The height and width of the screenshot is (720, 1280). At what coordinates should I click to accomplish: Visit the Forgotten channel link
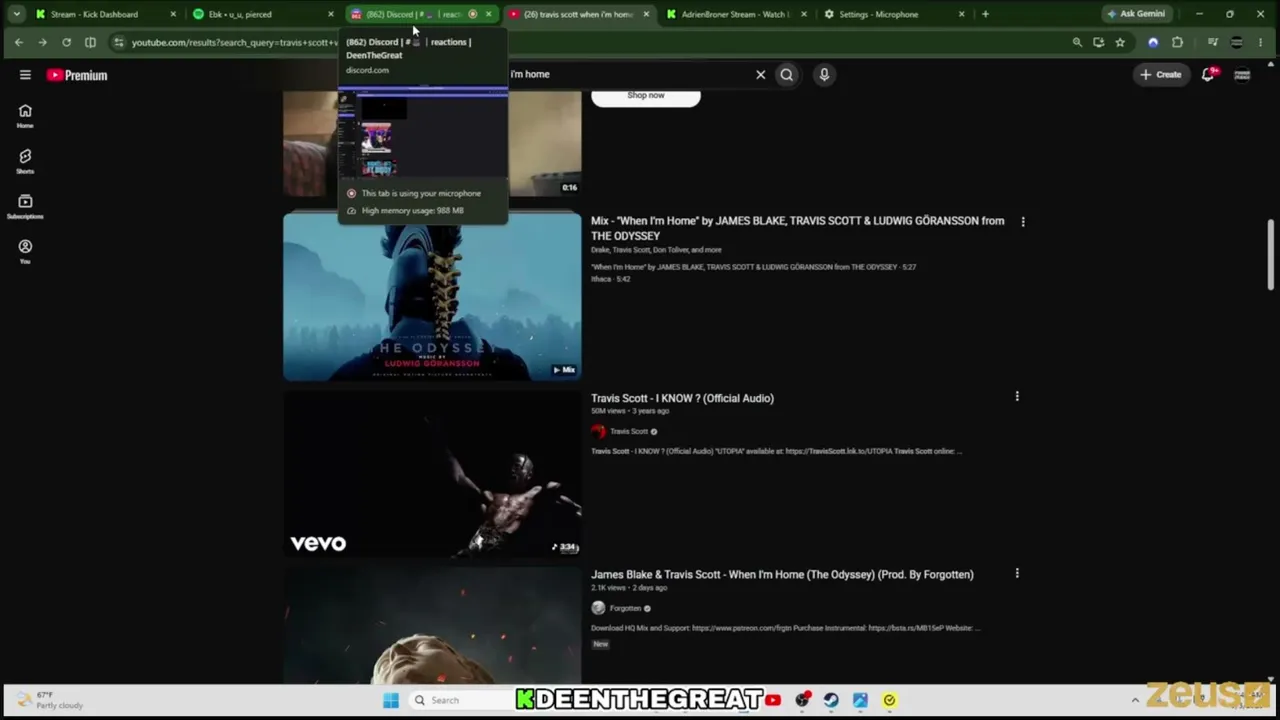[x=625, y=608]
